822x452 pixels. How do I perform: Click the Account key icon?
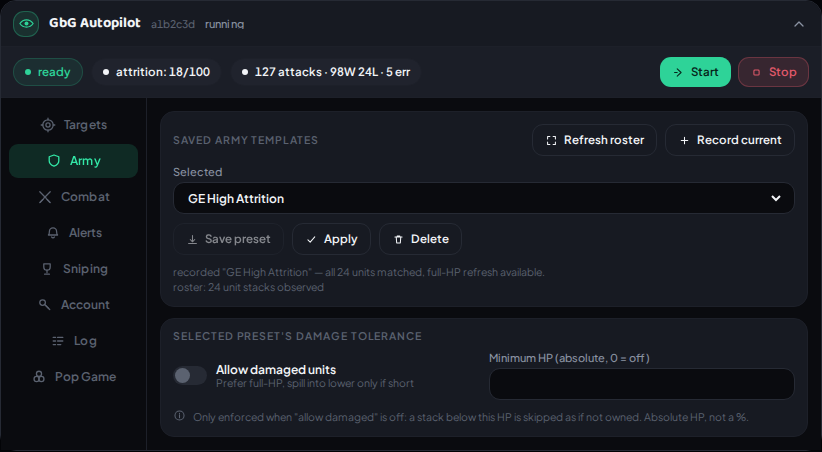(x=45, y=305)
